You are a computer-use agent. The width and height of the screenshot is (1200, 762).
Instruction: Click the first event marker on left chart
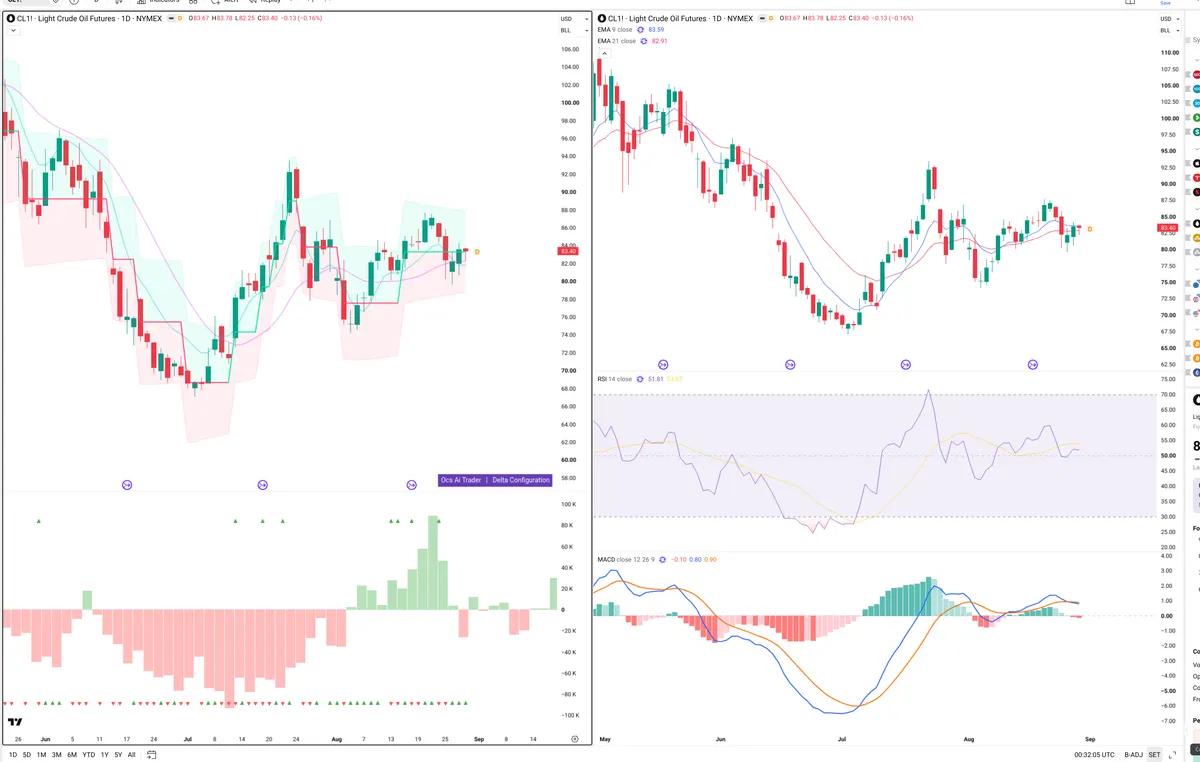pyautogui.click(x=127, y=485)
